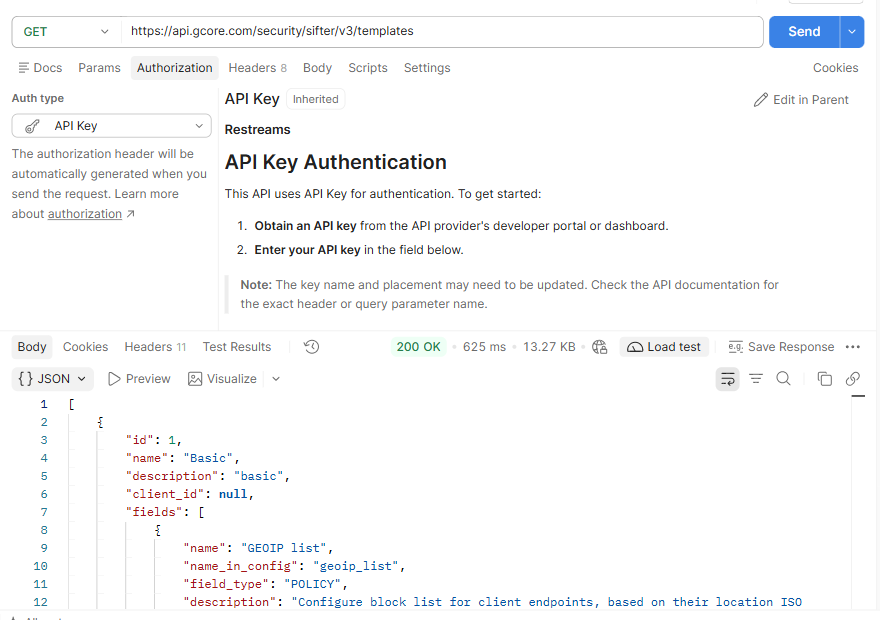Image resolution: width=880 pixels, height=620 pixels.
Task: Open the response more options ellipsis
Action: (852, 347)
